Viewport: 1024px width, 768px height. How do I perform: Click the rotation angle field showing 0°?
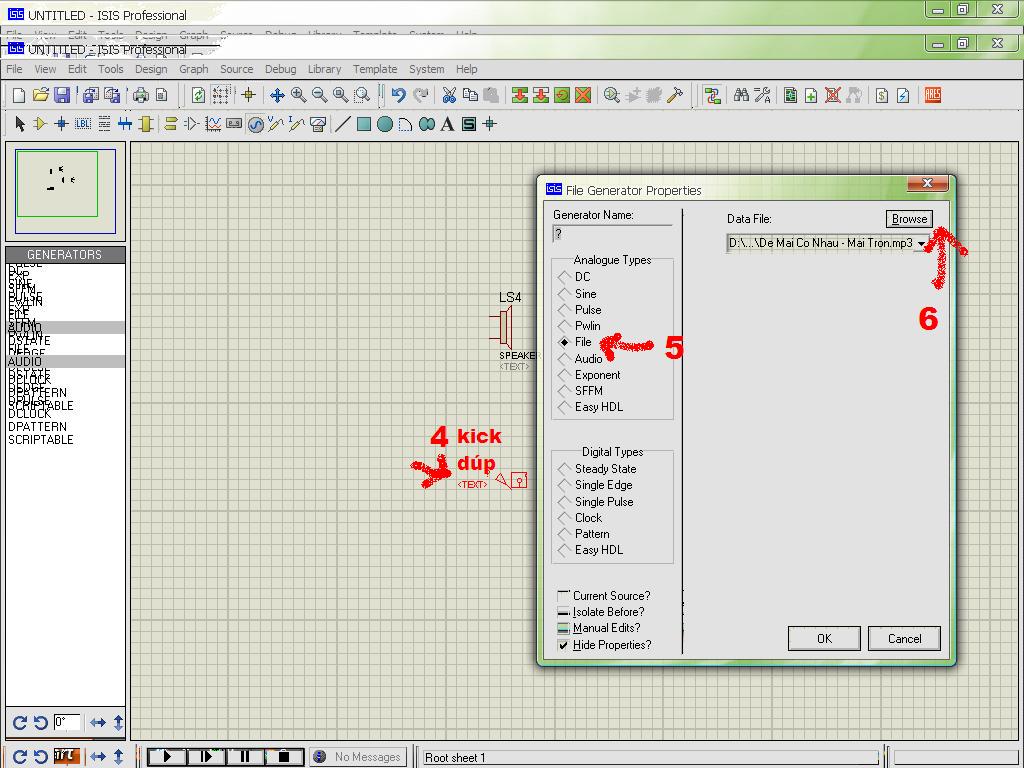67,722
